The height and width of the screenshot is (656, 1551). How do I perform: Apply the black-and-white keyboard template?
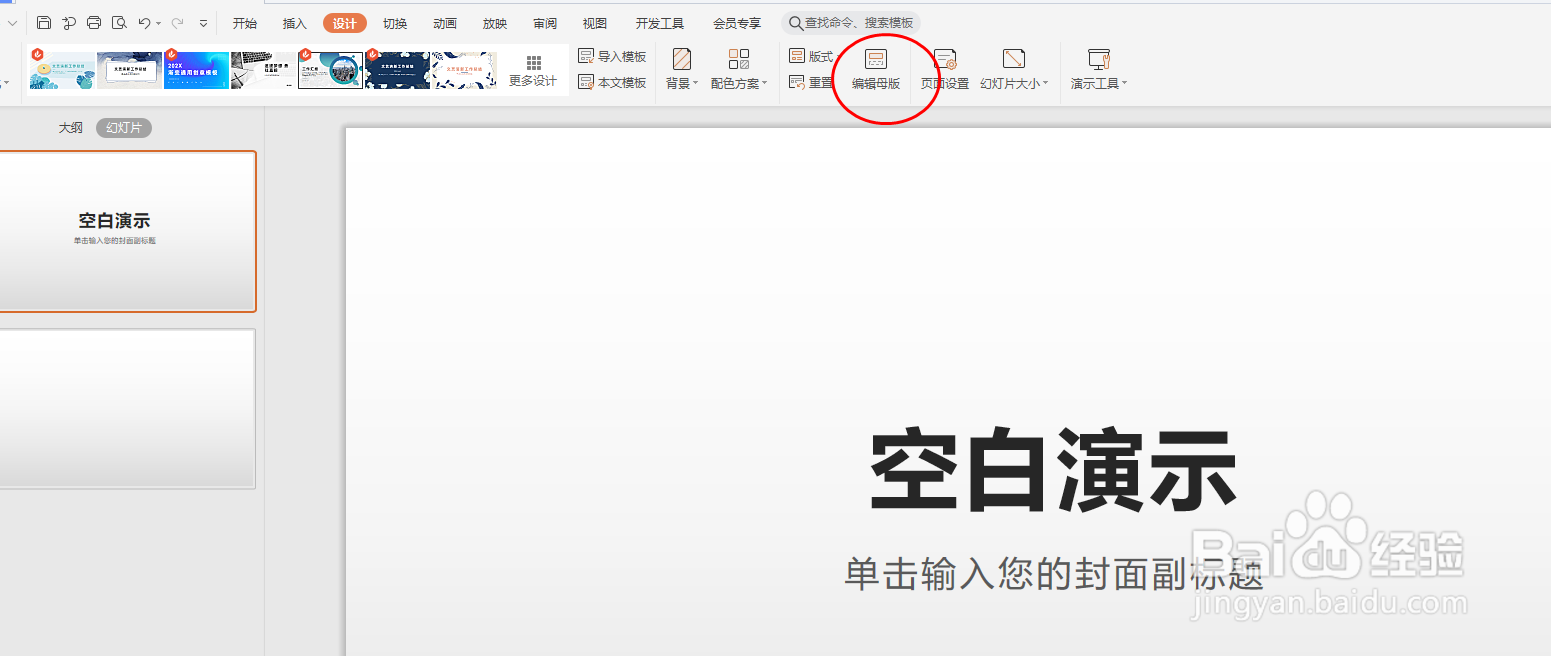[x=264, y=71]
